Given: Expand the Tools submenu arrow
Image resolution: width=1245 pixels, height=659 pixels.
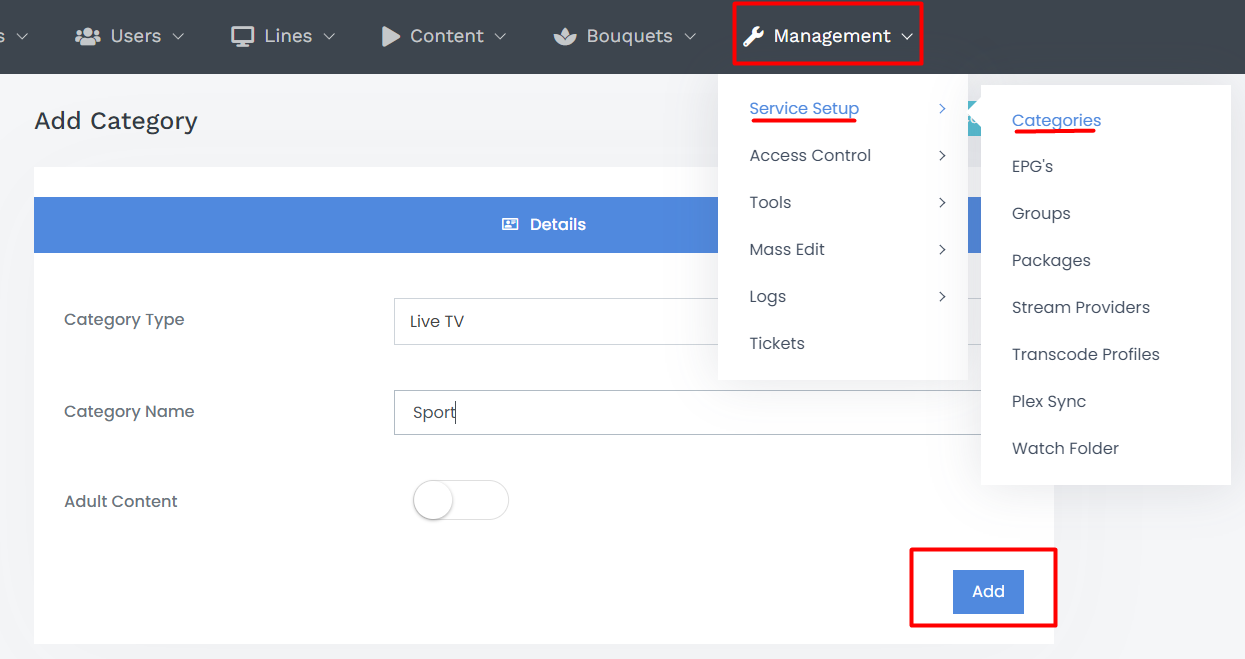Looking at the screenshot, I should (x=942, y=202).
